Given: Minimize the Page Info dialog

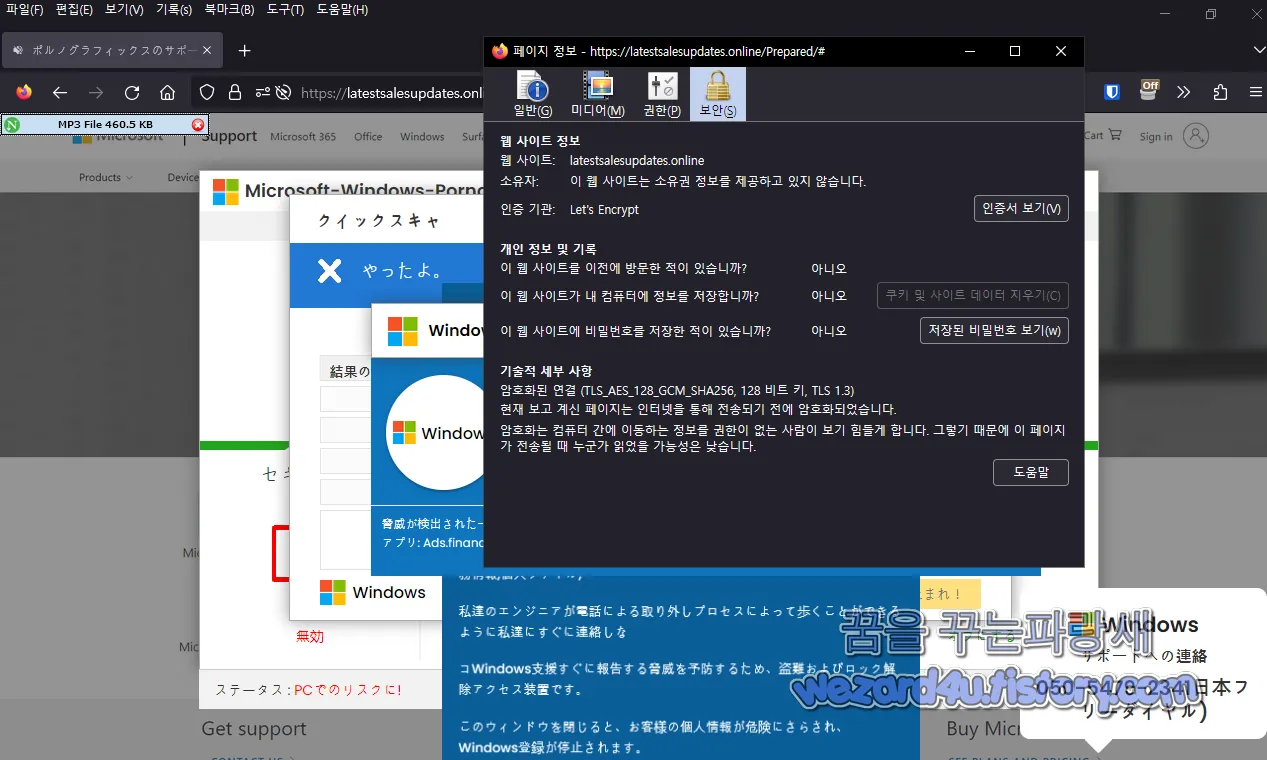Looking at the screenshot, I should coord(969,51).
